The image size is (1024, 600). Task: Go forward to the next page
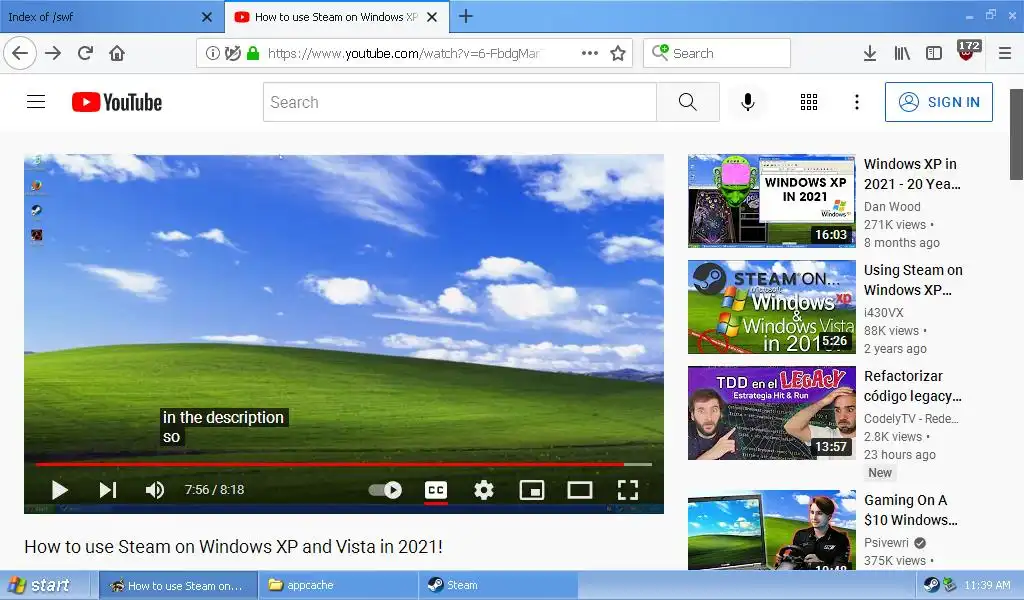[x=53, y=53]
